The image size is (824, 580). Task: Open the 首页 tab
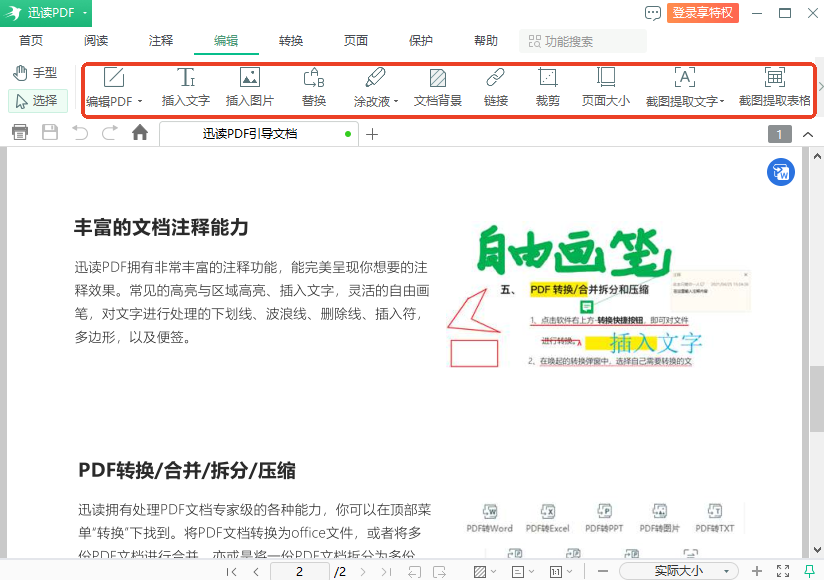(31, 41)
